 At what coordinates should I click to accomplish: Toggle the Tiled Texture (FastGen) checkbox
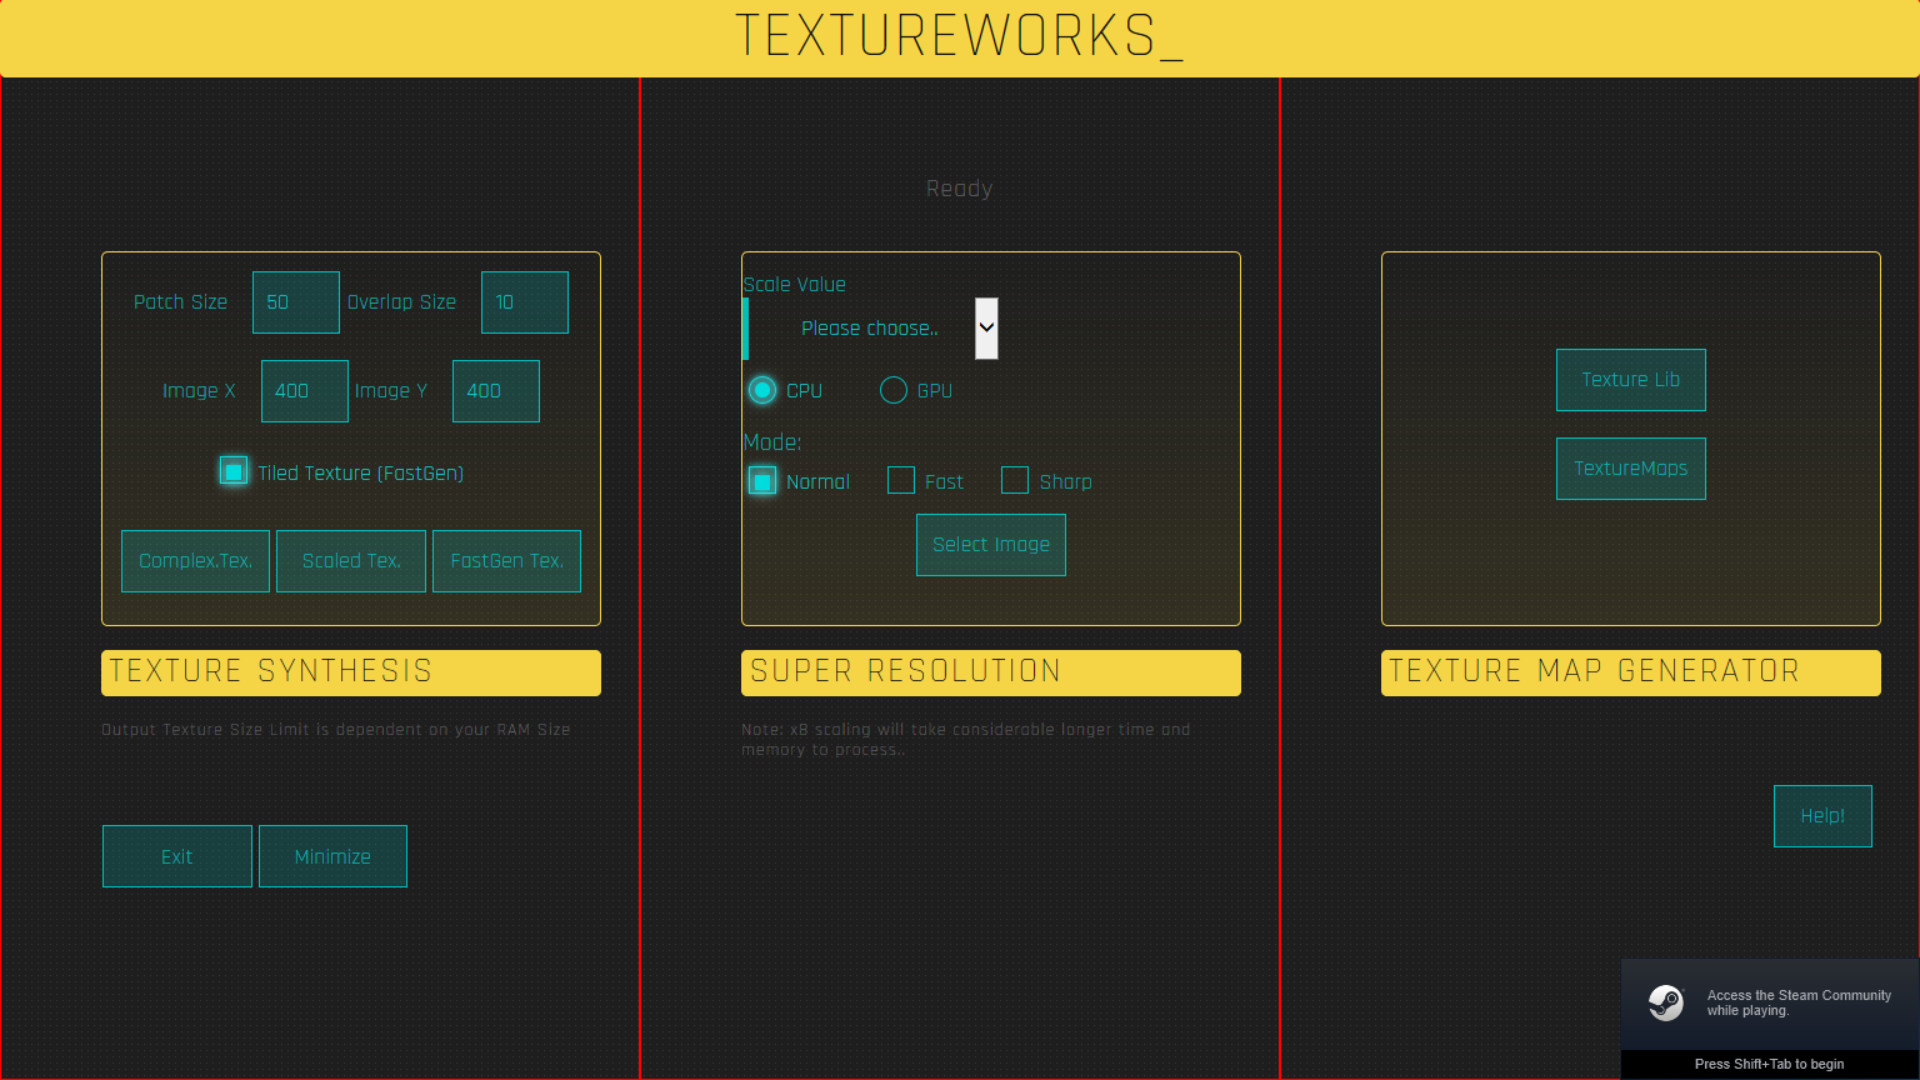(233, 471)
